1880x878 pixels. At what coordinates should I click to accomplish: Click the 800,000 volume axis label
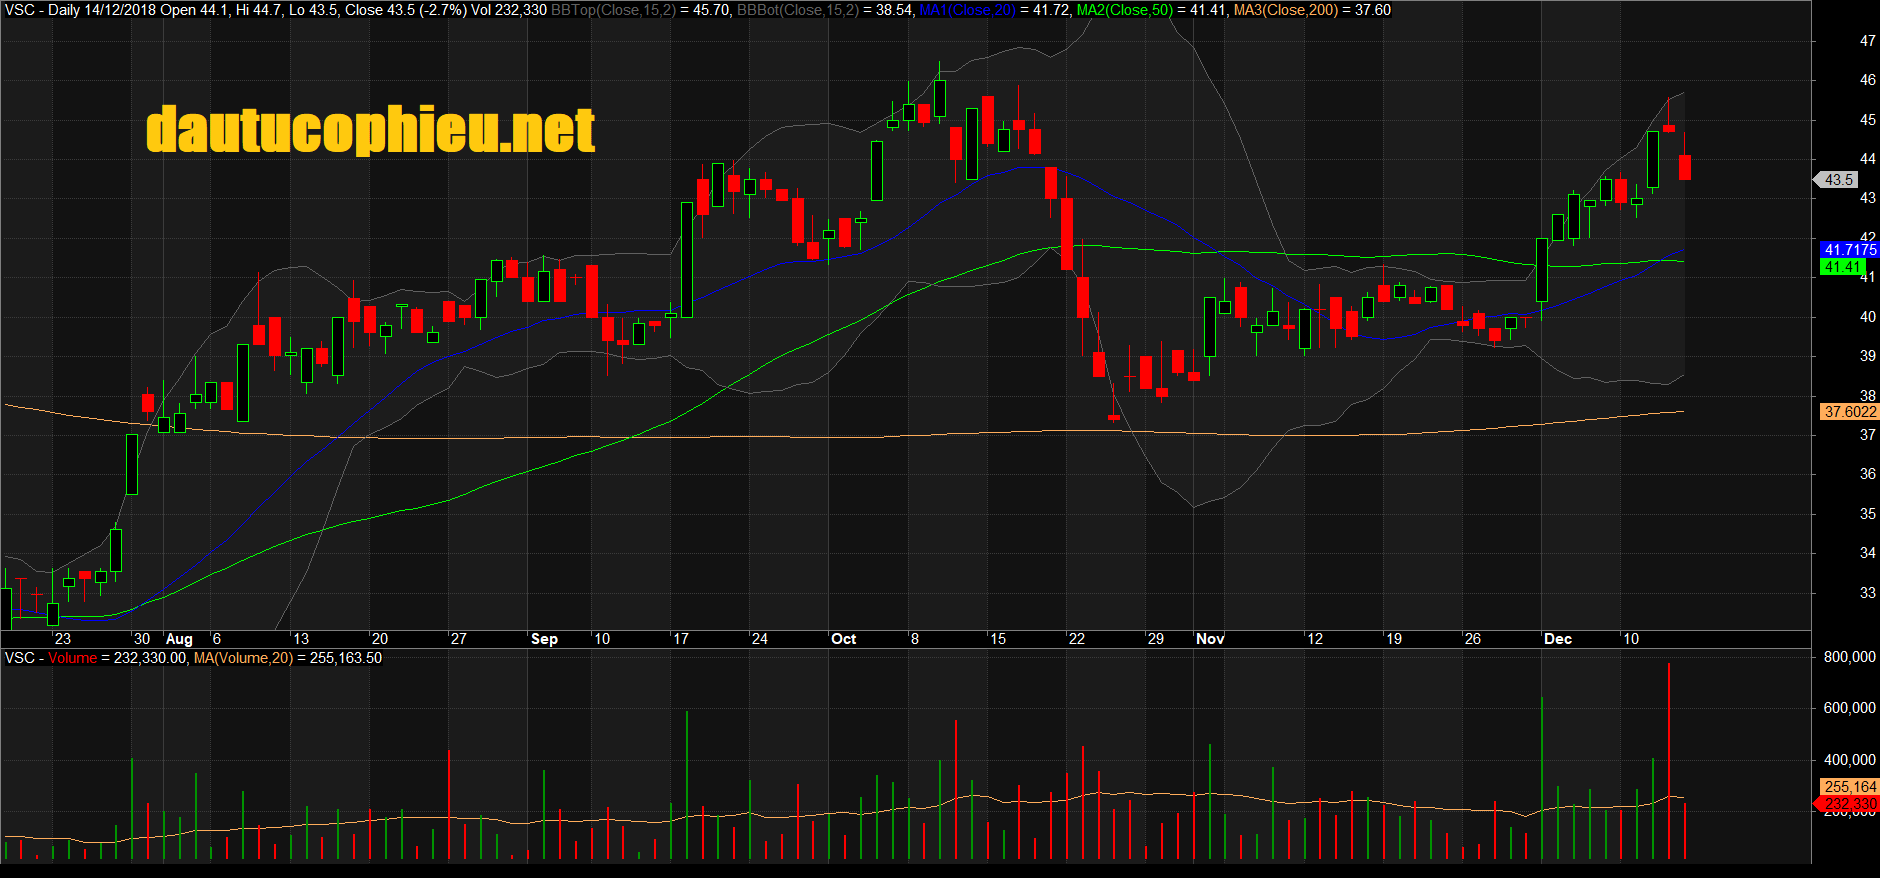(1850, 657)
